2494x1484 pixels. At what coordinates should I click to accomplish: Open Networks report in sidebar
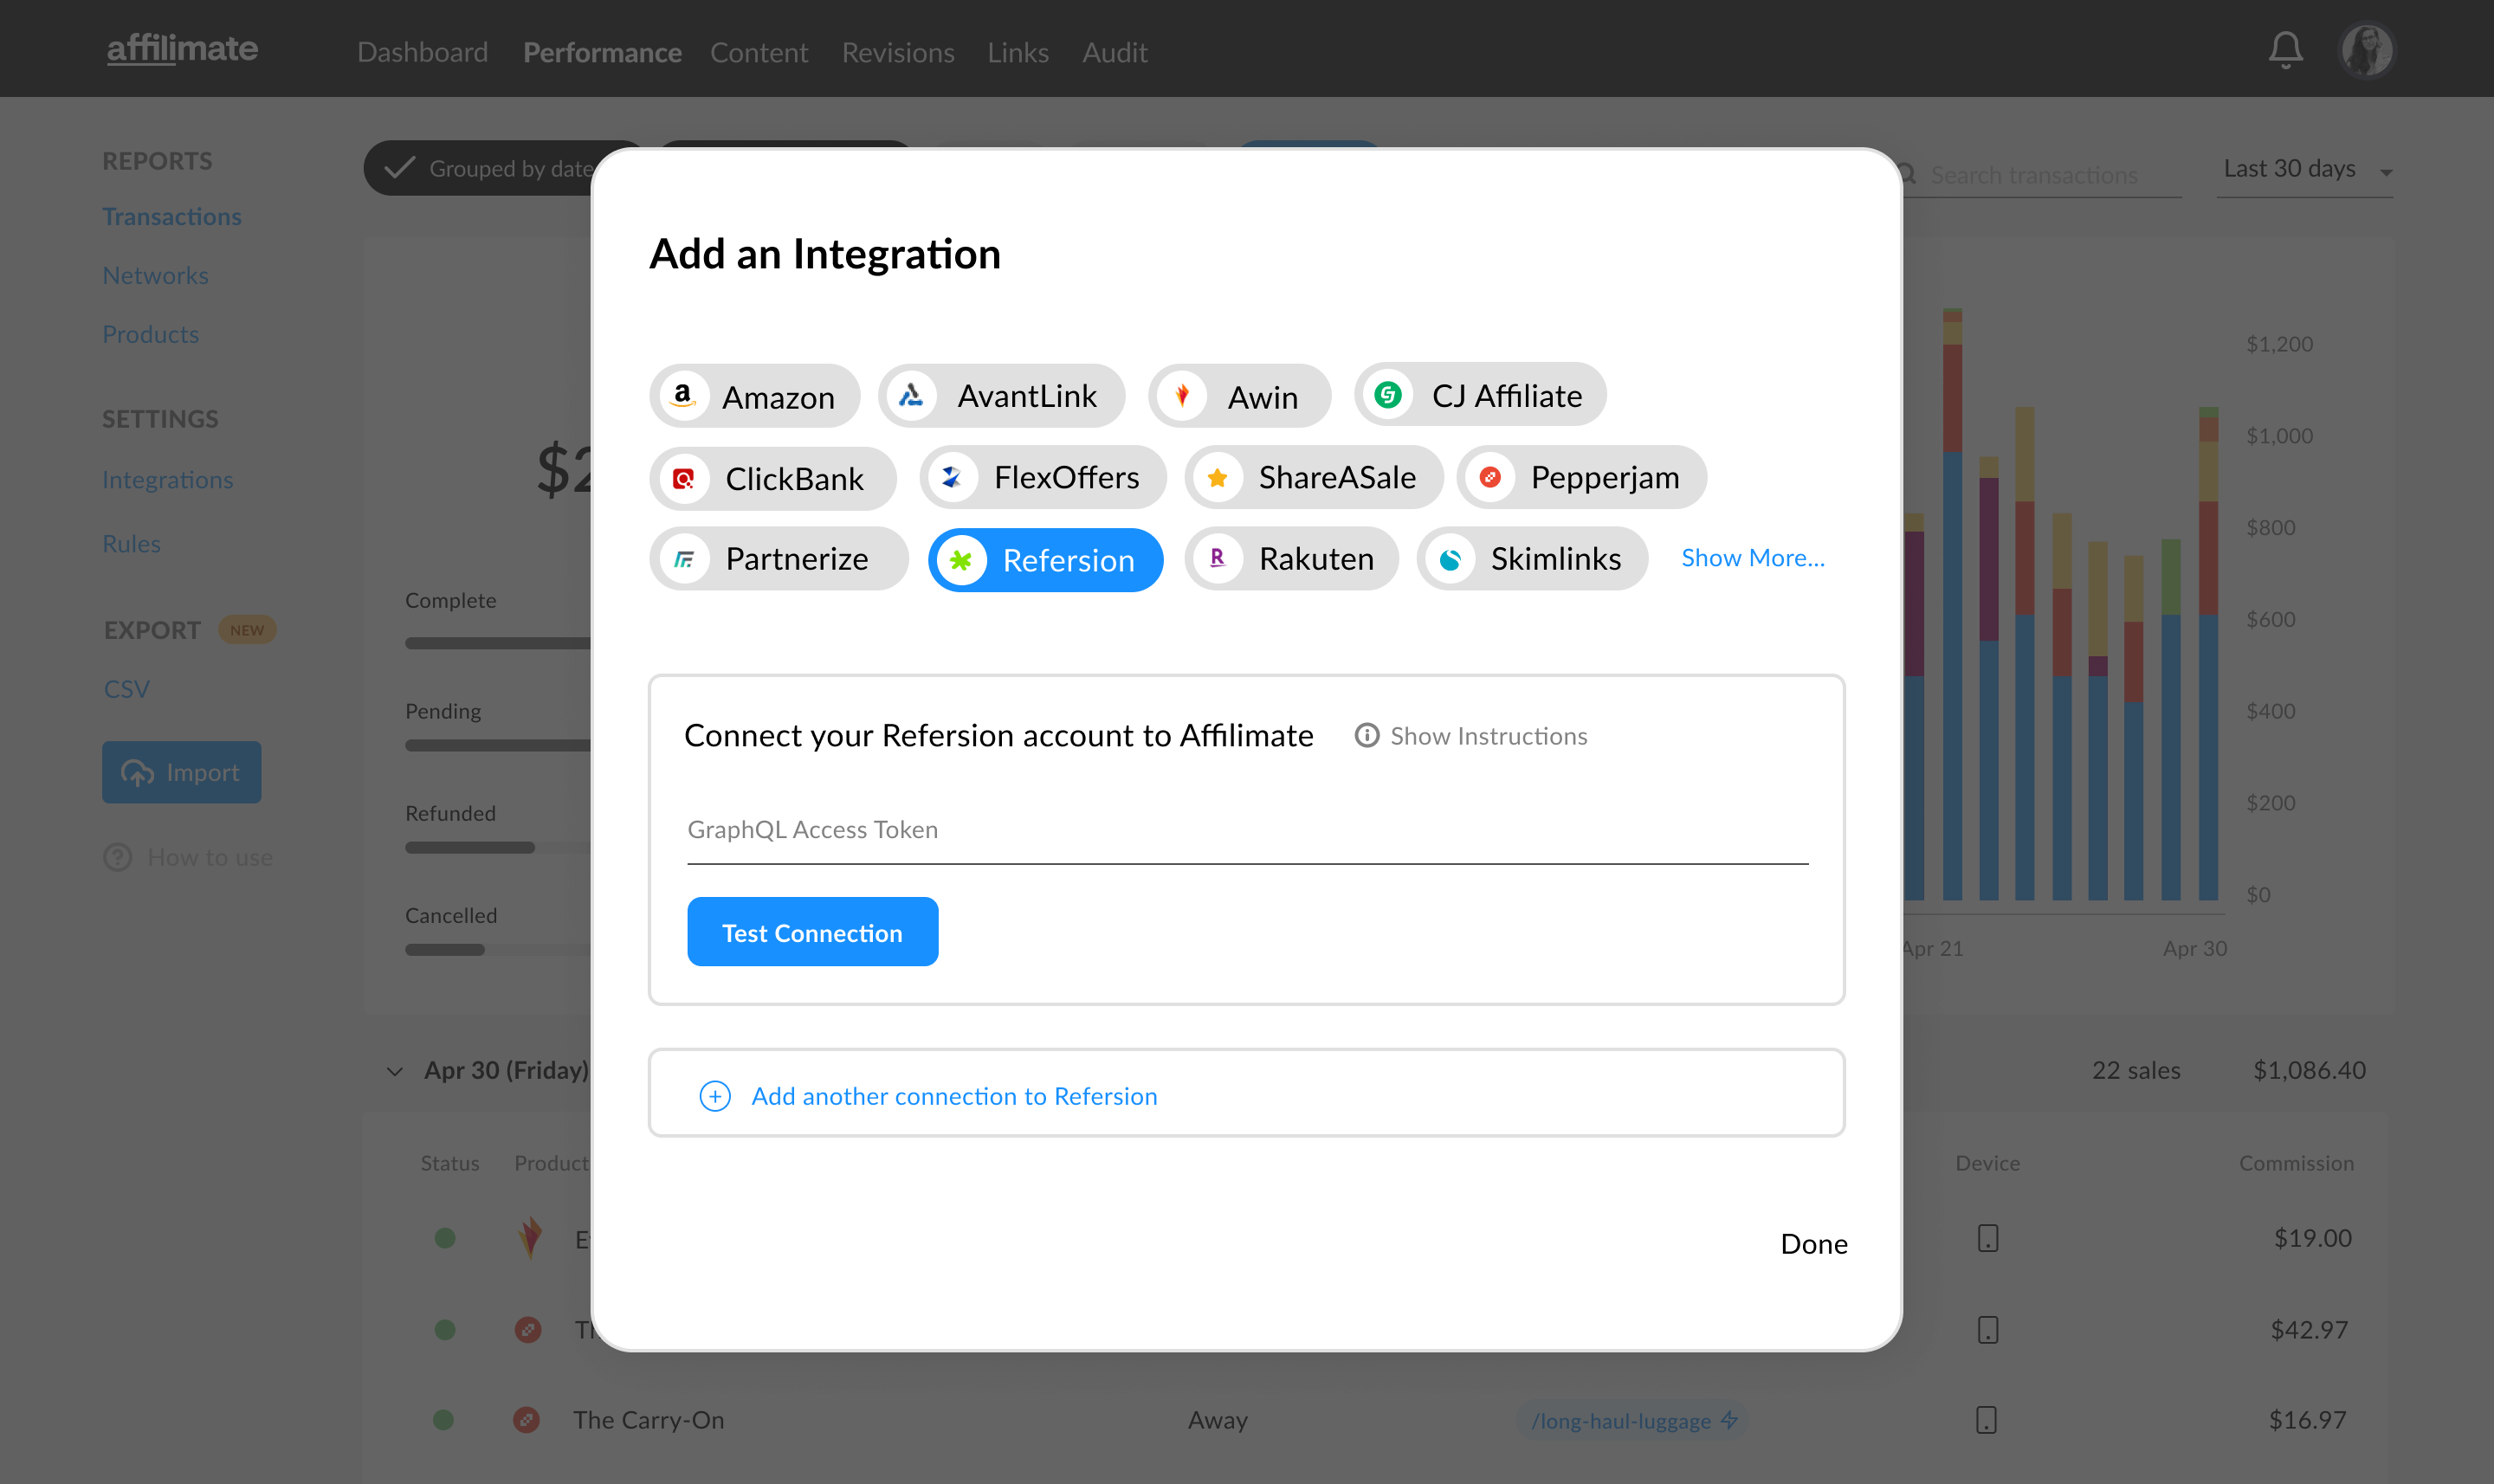[155, 275]
